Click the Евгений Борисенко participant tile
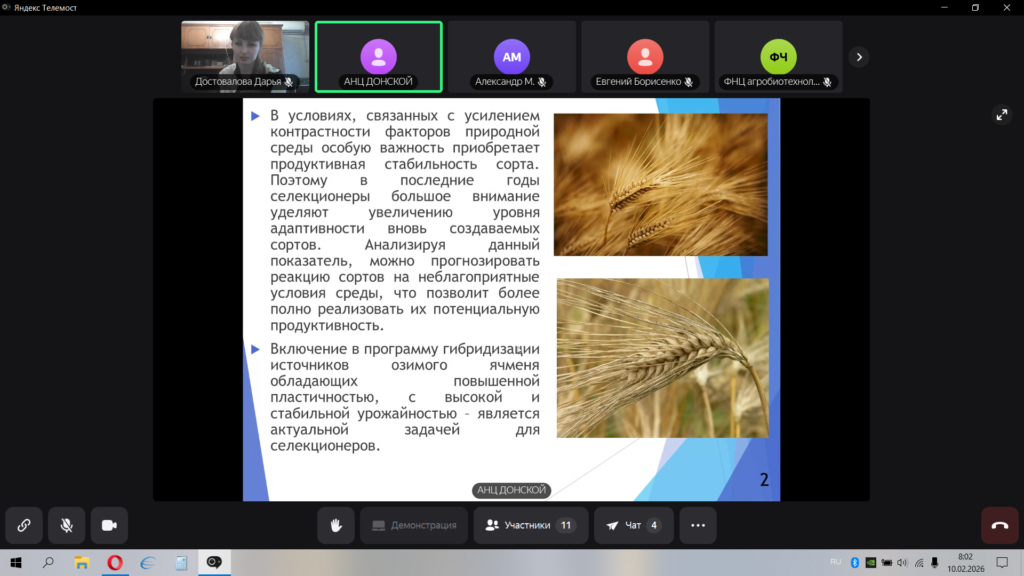 click(x=644, y=57)
